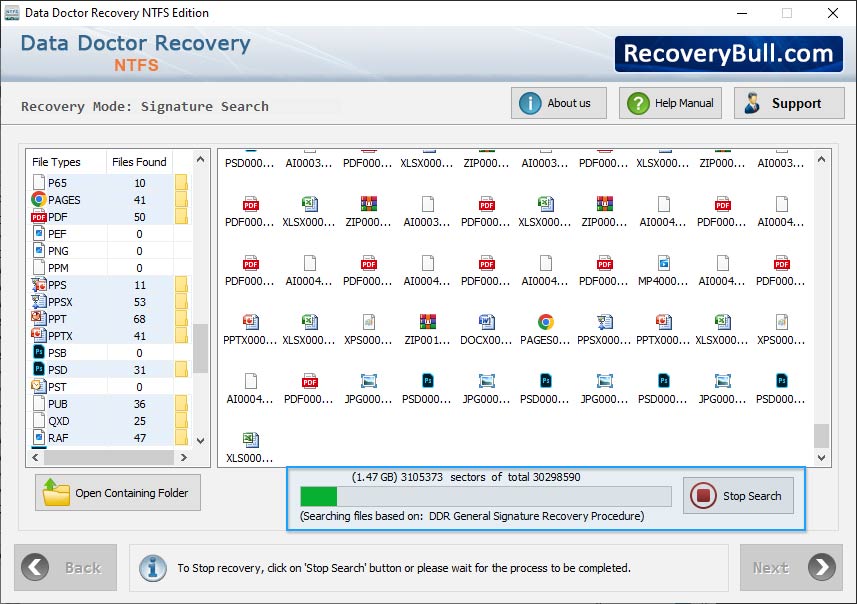857x604 pixels.
Task: Open the folder icon in the QXD row
Action: pyautogui.click(x=181, y=421)
